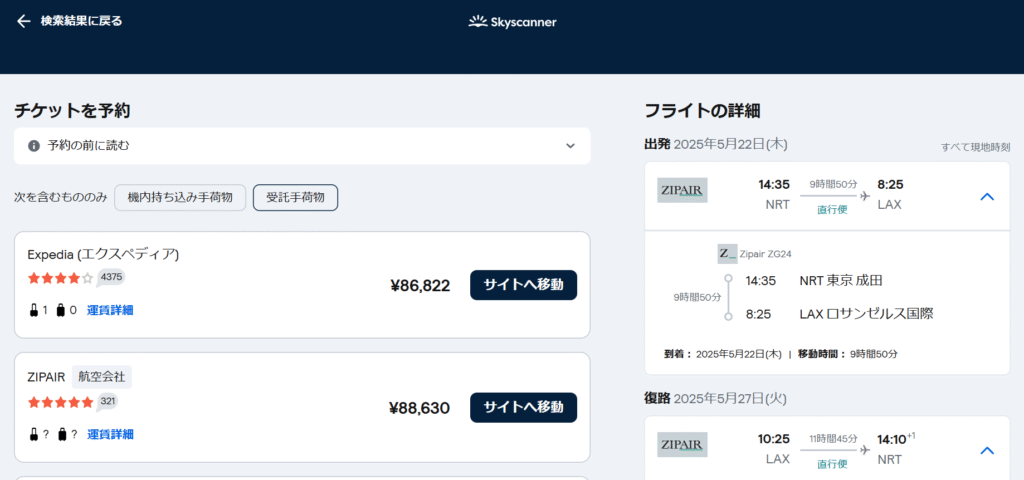Click the 次を含むもののみ label
Viewport: 1024px width, 480px height.
pyautogui.click(x=60, y=198)
